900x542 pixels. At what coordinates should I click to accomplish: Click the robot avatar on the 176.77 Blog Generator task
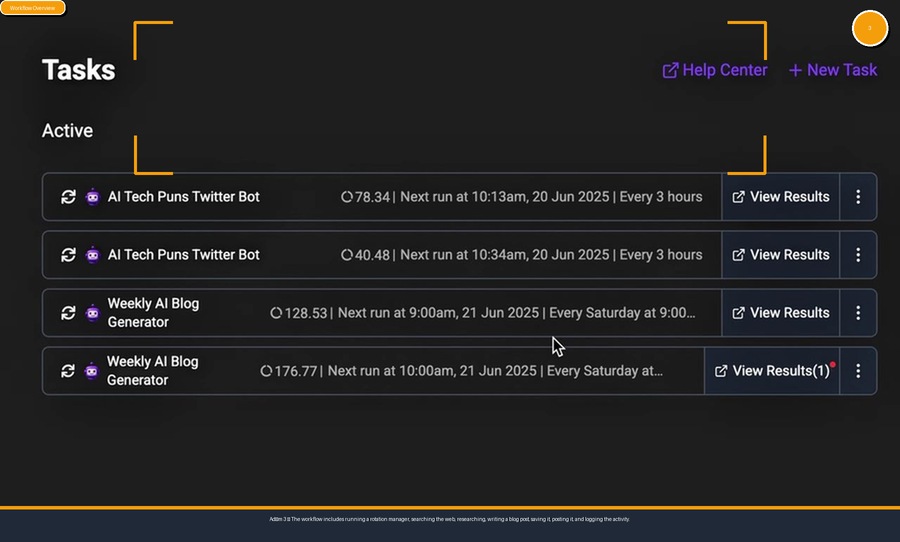[92, 371]
